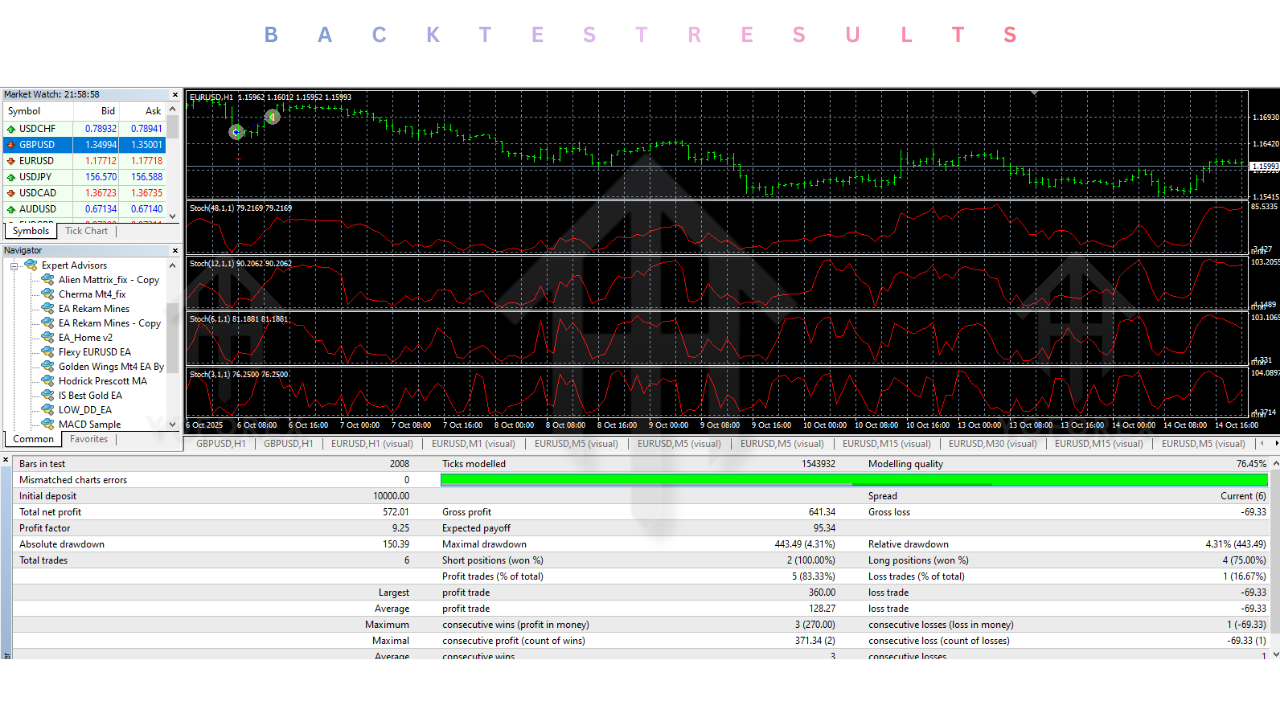Image resolution: width=1280 pixels, height=720 pixels.
Task: Click the Flexy EURUSD EA icon
Action: pos(46,352)
